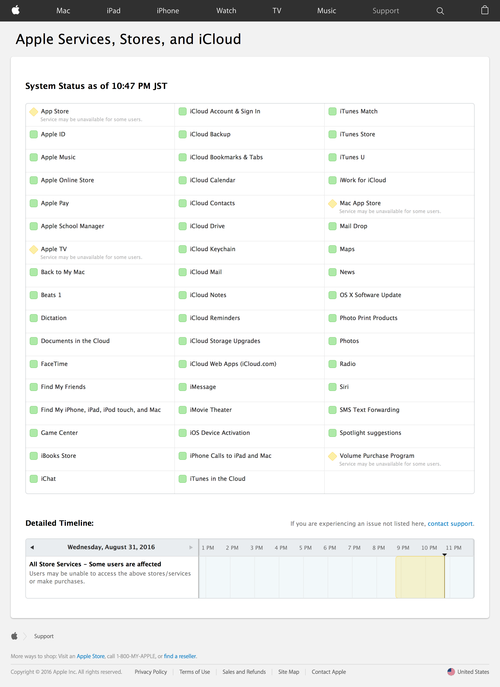The height and width of the screenshot is (687, 500).
Task: Click the Support breadcrumb in the footer
Action: tap(44, 636)
